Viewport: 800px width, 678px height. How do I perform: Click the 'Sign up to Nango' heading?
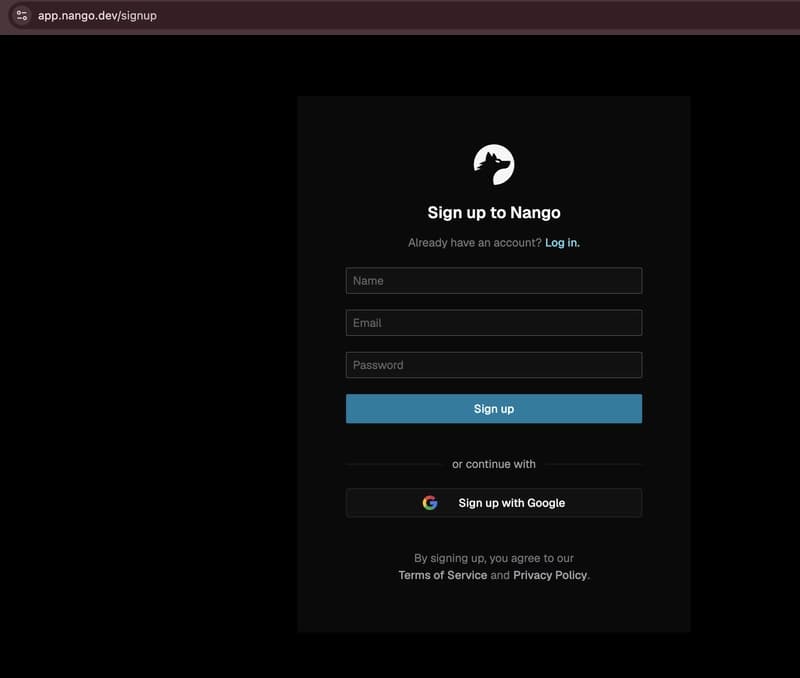coord(493,212)
